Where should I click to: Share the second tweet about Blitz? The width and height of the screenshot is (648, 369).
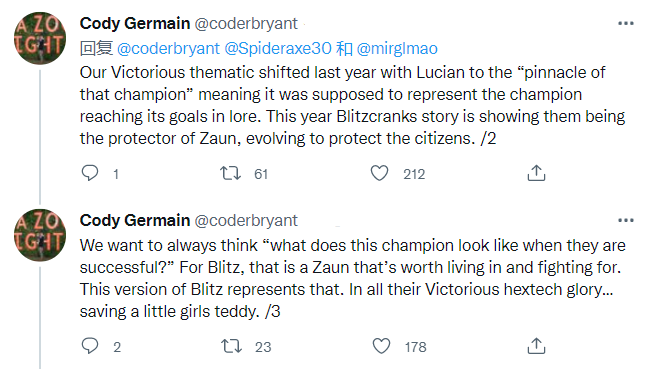tap(536, 346)
